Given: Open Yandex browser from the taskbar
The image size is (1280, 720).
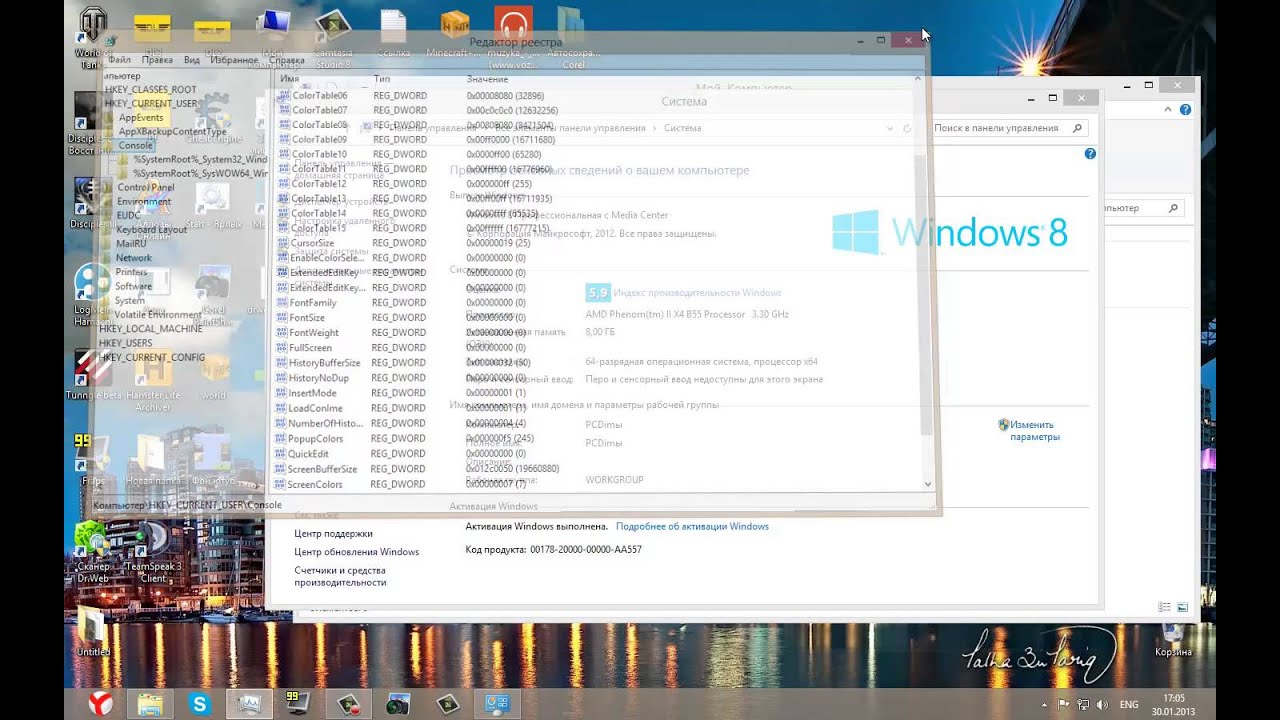Looking at the screenshot, I should [101, 704].
